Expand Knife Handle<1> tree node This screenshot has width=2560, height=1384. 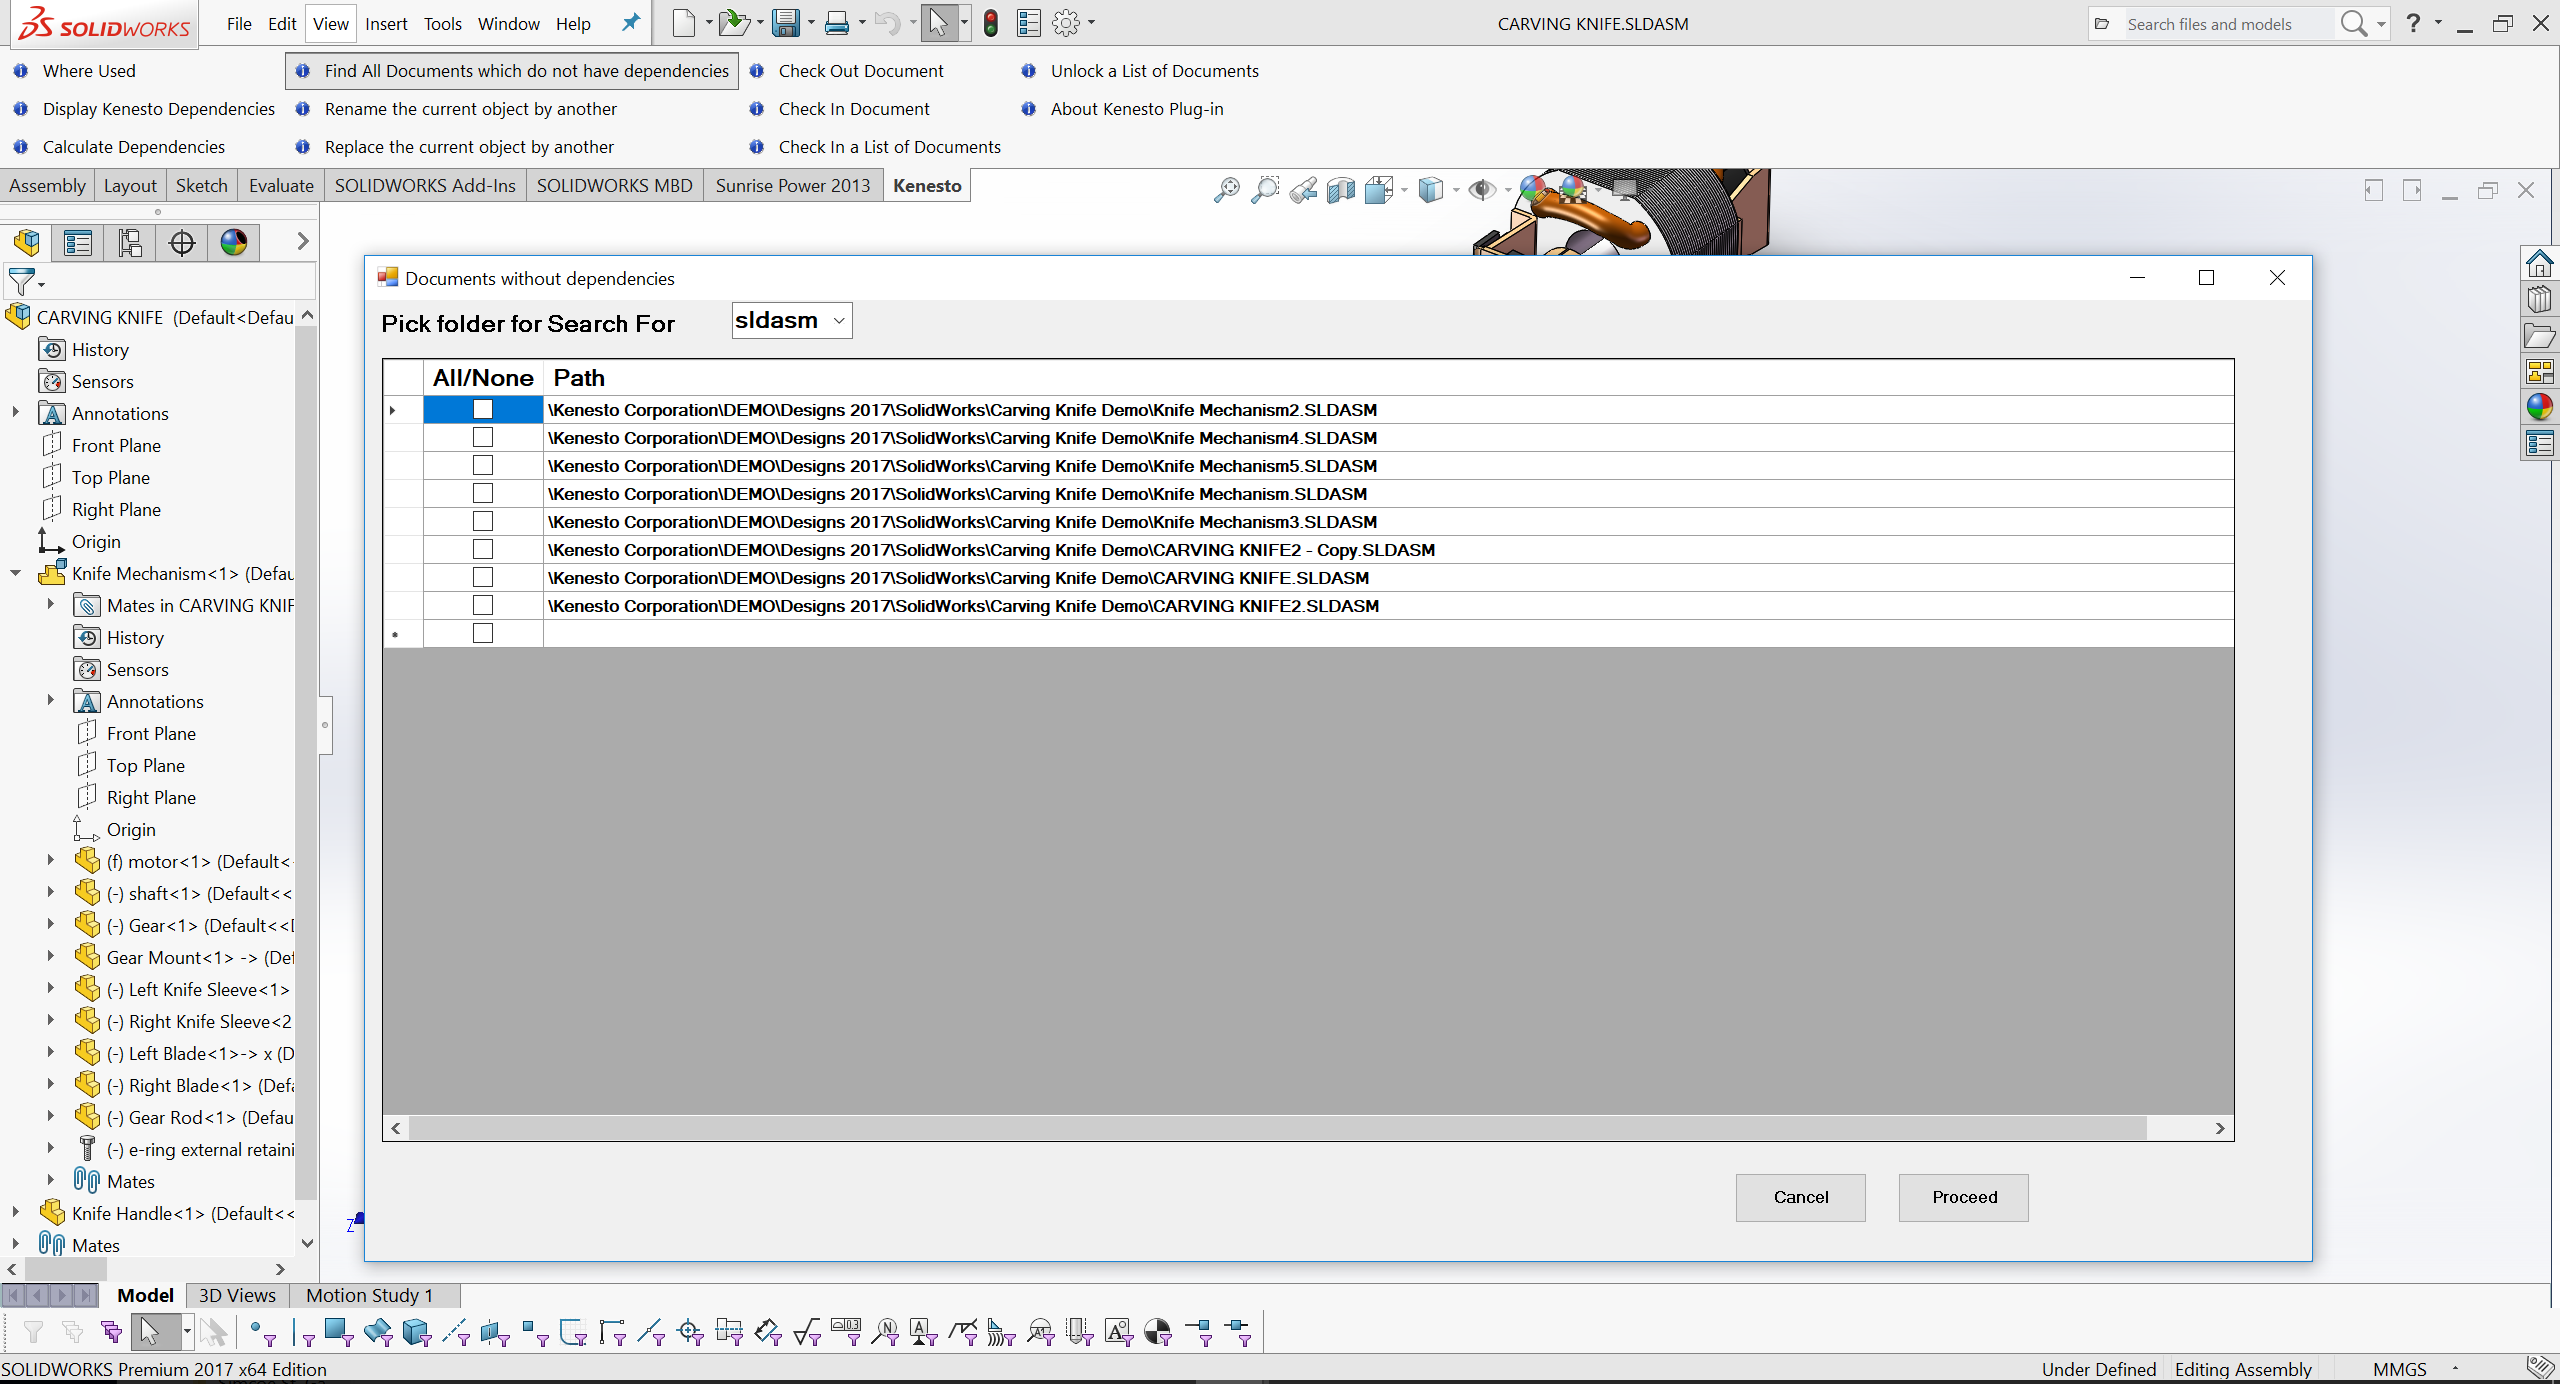pos(15,1212)
